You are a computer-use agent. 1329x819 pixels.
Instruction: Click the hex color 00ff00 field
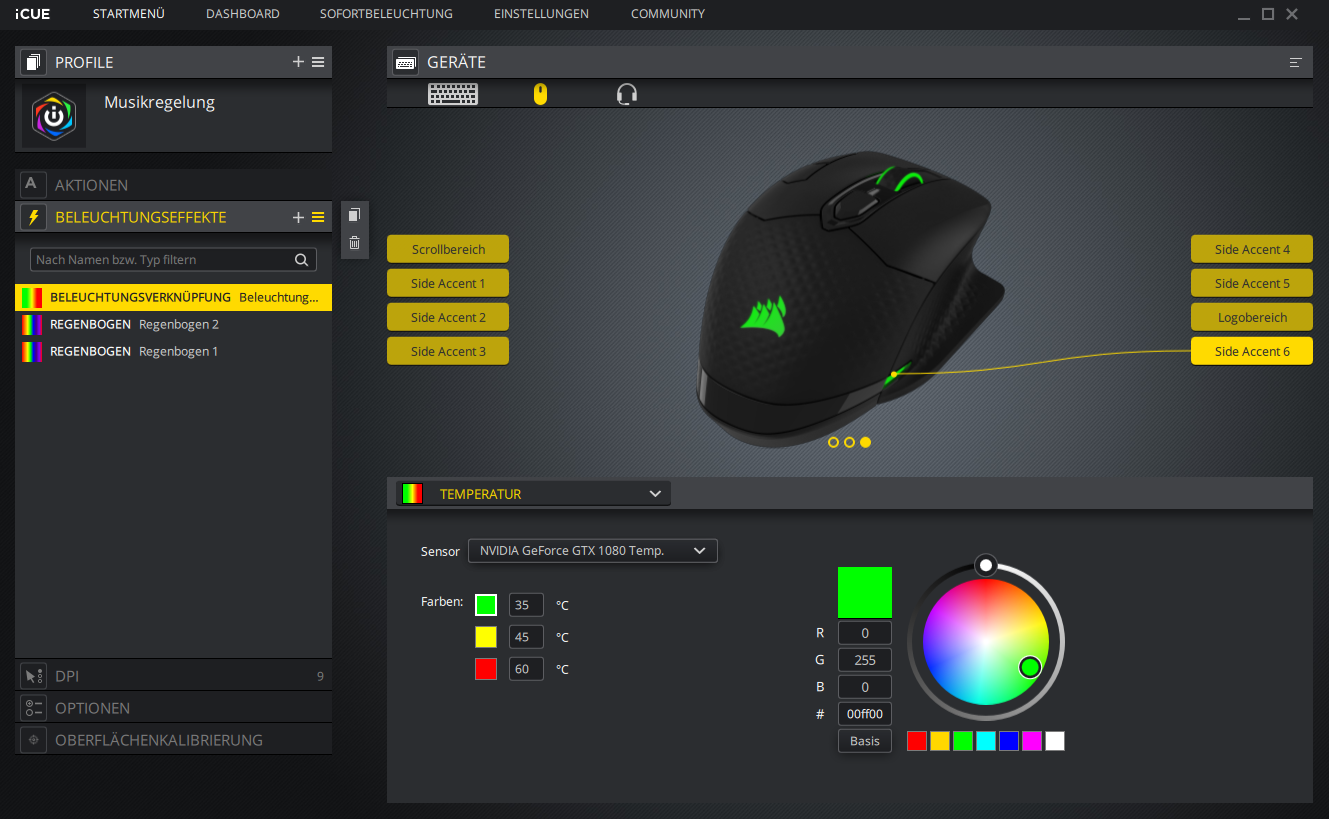[x=865, y=714]
